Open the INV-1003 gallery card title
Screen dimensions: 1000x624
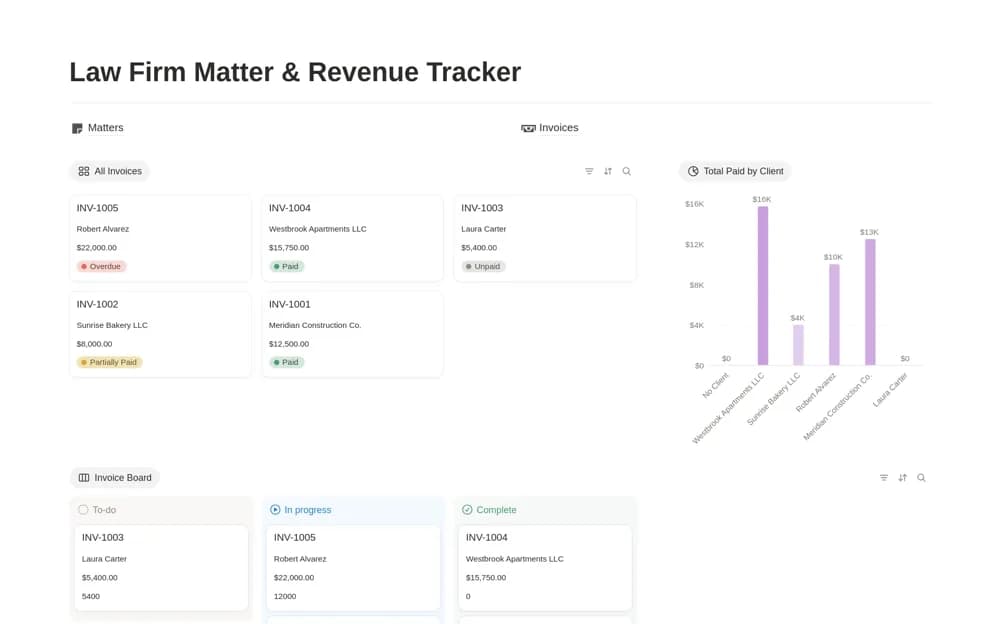point(482,208)
